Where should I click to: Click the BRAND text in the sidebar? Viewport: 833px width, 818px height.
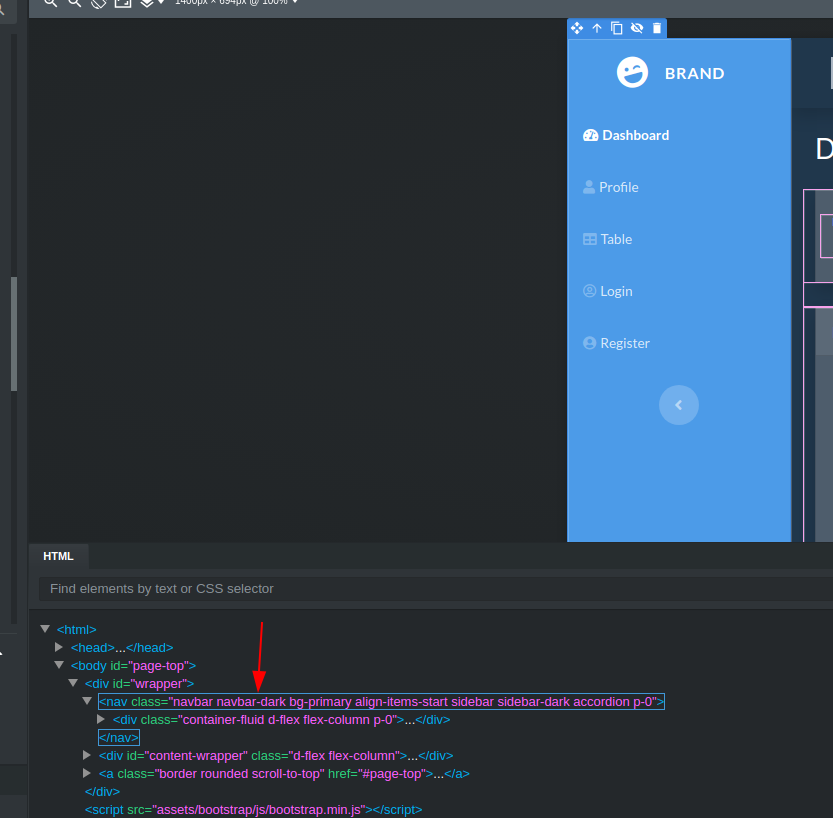click(695, 73)
